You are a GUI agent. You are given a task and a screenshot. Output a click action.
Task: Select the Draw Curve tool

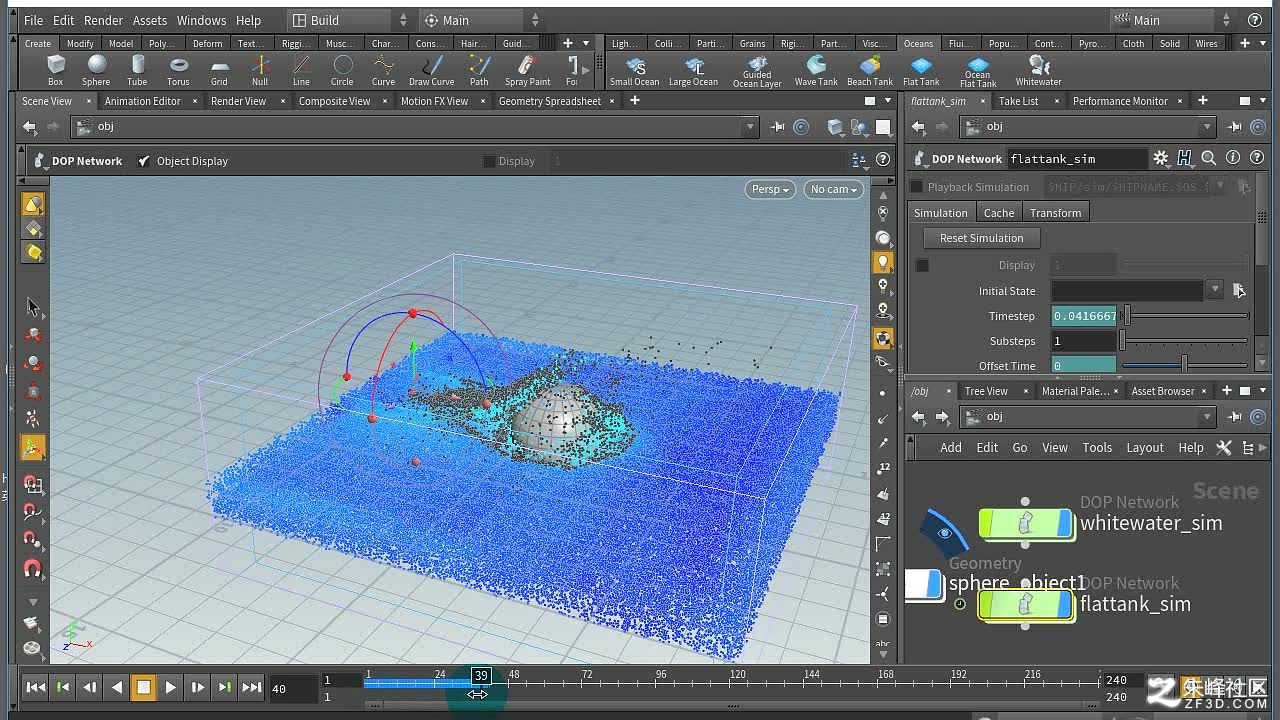431,70
